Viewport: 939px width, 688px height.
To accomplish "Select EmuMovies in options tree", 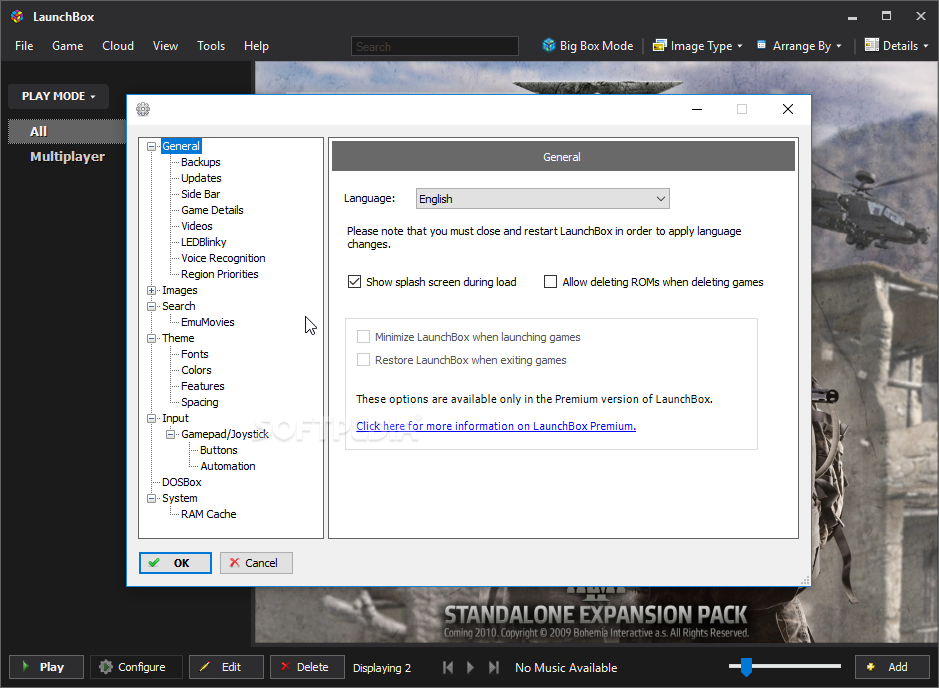I will point(208,322).
